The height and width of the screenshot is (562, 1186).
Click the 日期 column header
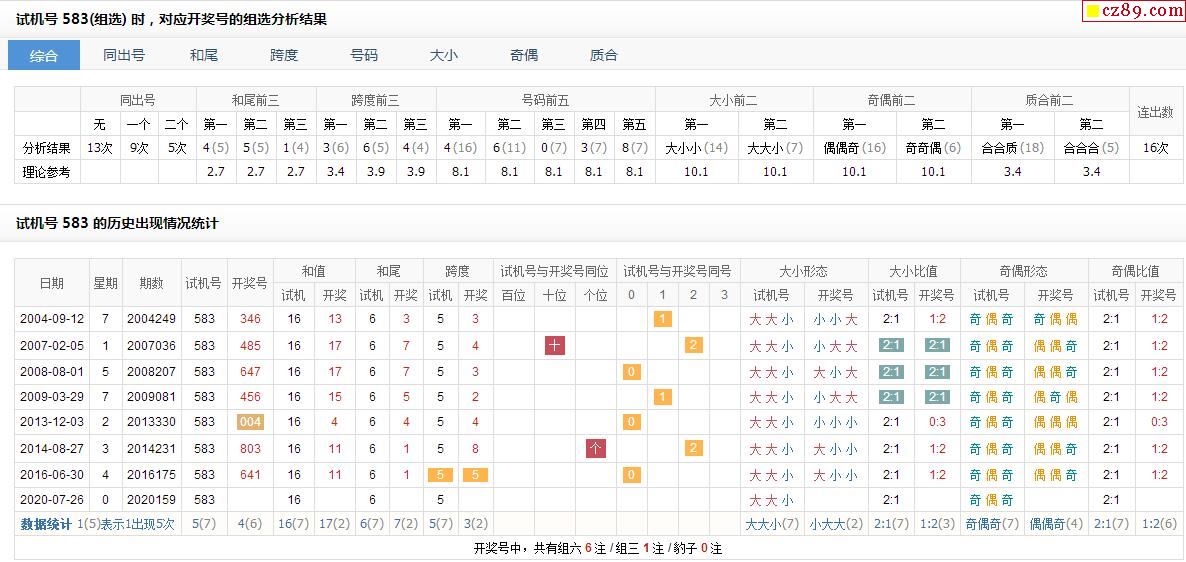tap(51, 283)
